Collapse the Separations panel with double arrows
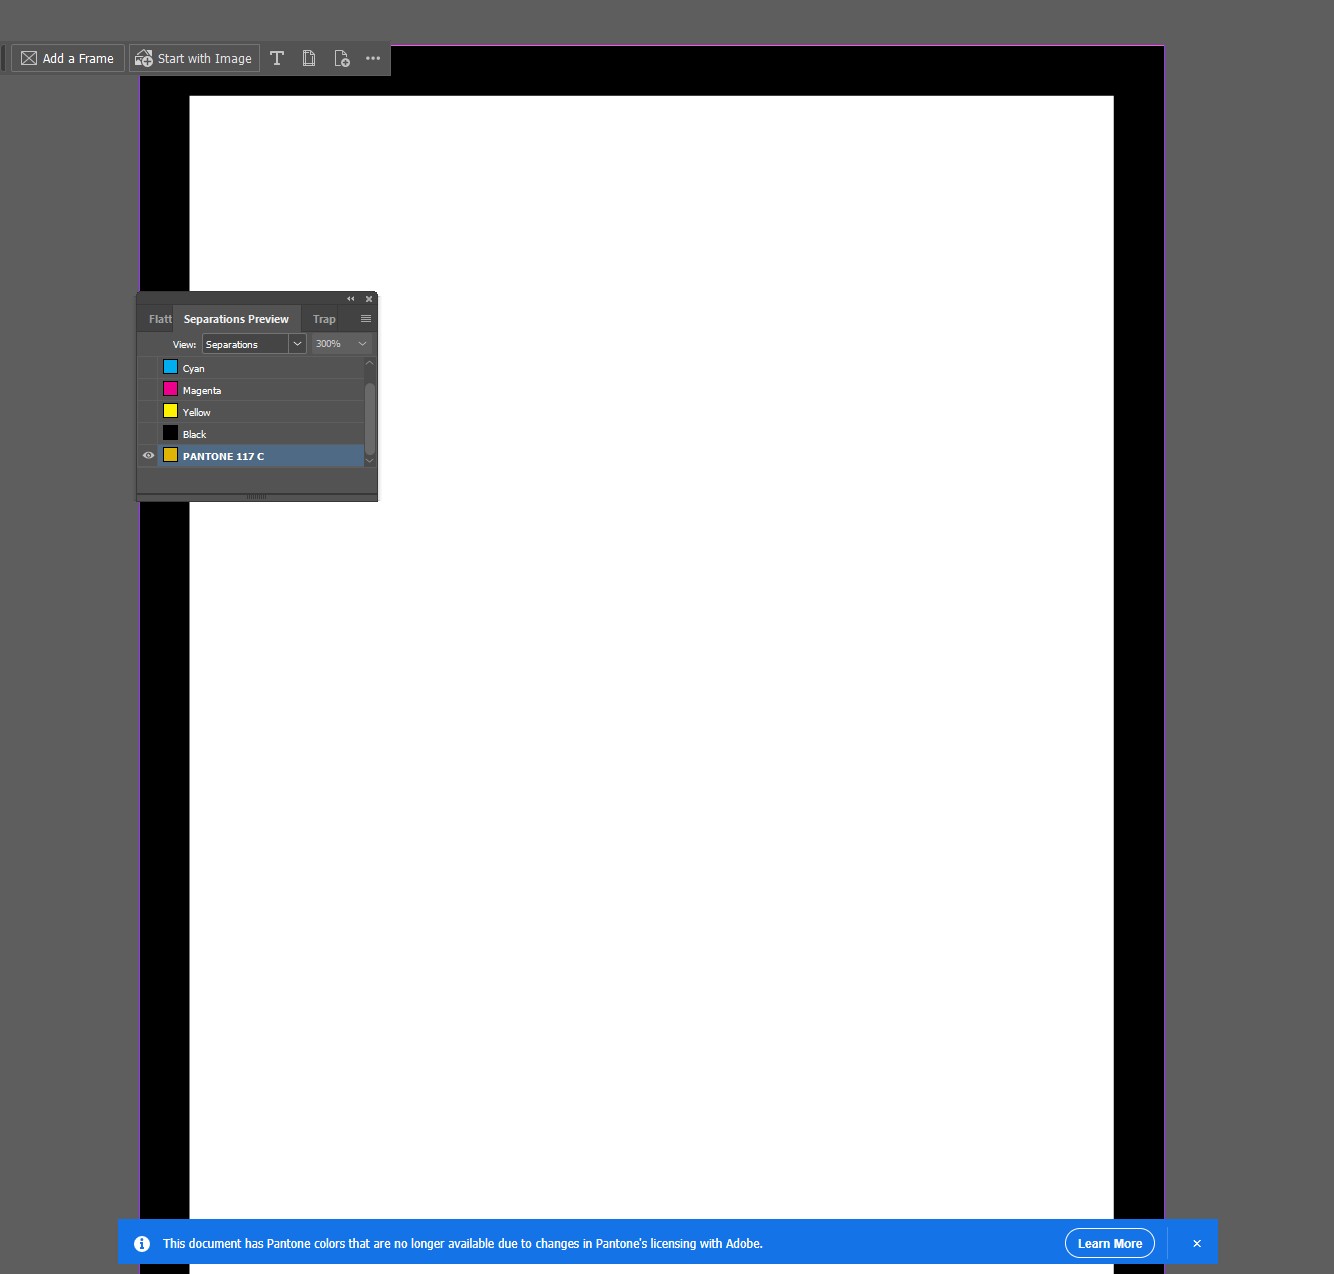Screen dimensions: 1334x1274 click(351, 299)
